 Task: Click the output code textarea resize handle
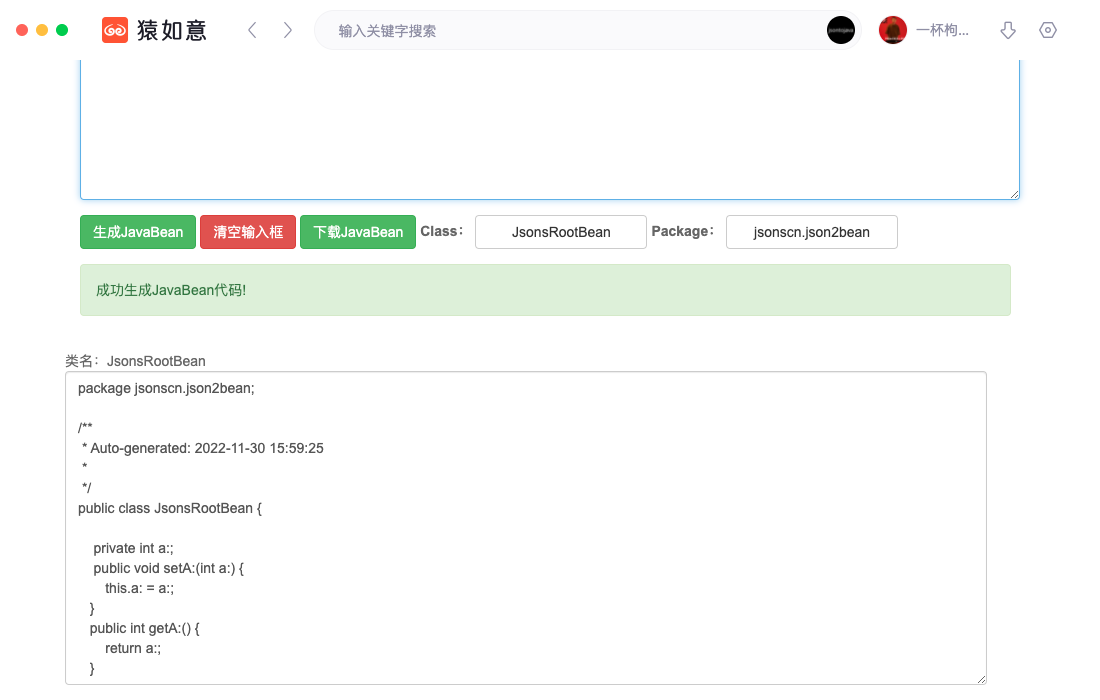point(981,679)
